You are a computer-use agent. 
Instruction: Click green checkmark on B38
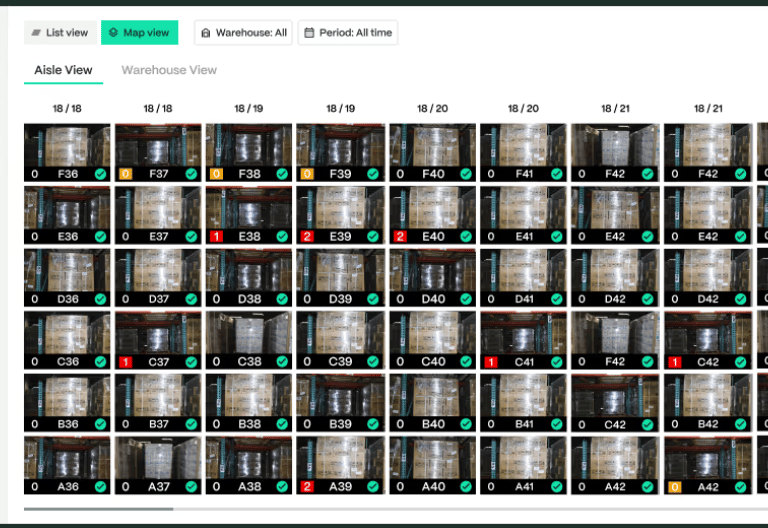(282, 424)
